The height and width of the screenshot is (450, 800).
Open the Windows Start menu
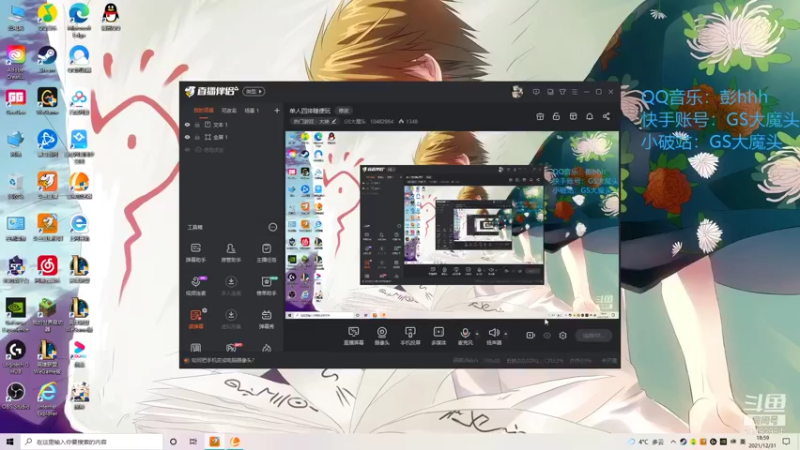(x=9, y=441)
